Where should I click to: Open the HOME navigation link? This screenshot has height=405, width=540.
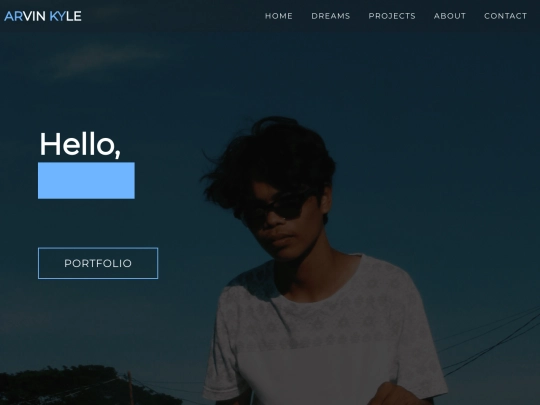tap(279, 16)
